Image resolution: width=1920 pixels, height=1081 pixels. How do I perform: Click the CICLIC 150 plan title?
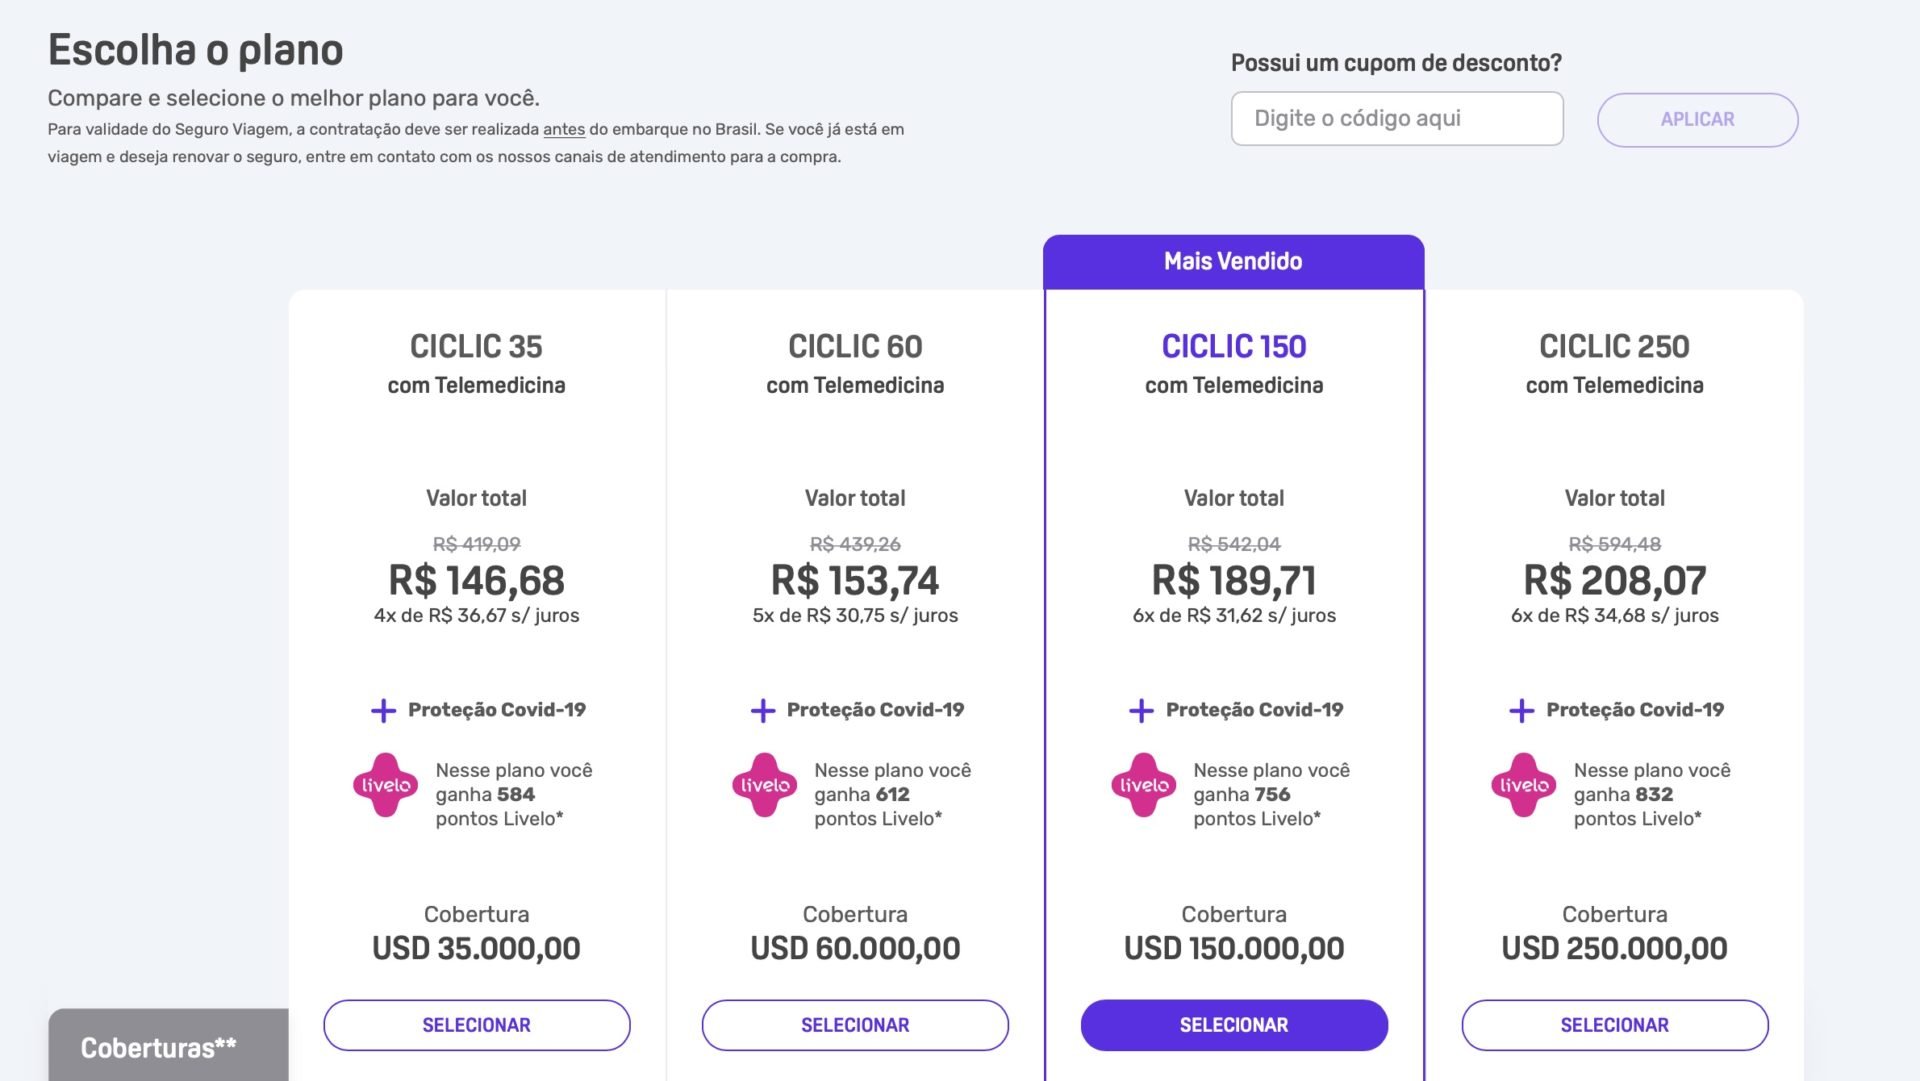(x=1233, y=346)
